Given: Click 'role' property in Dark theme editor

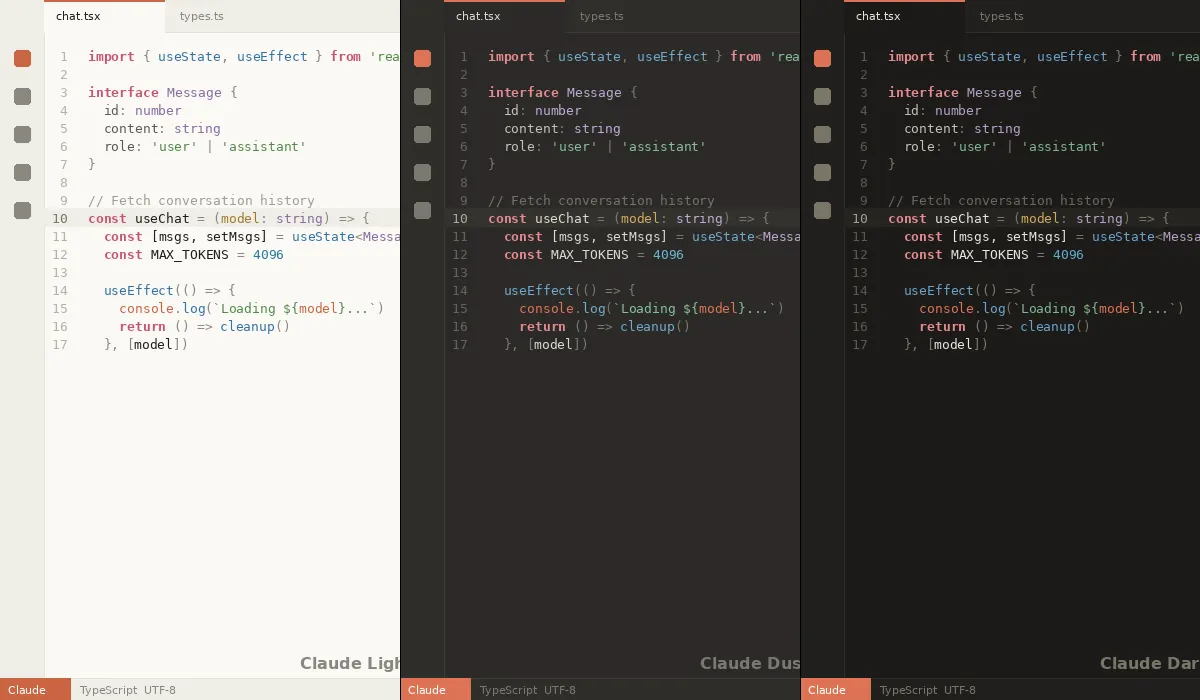Looking at the screenshot, I should 919,146.
